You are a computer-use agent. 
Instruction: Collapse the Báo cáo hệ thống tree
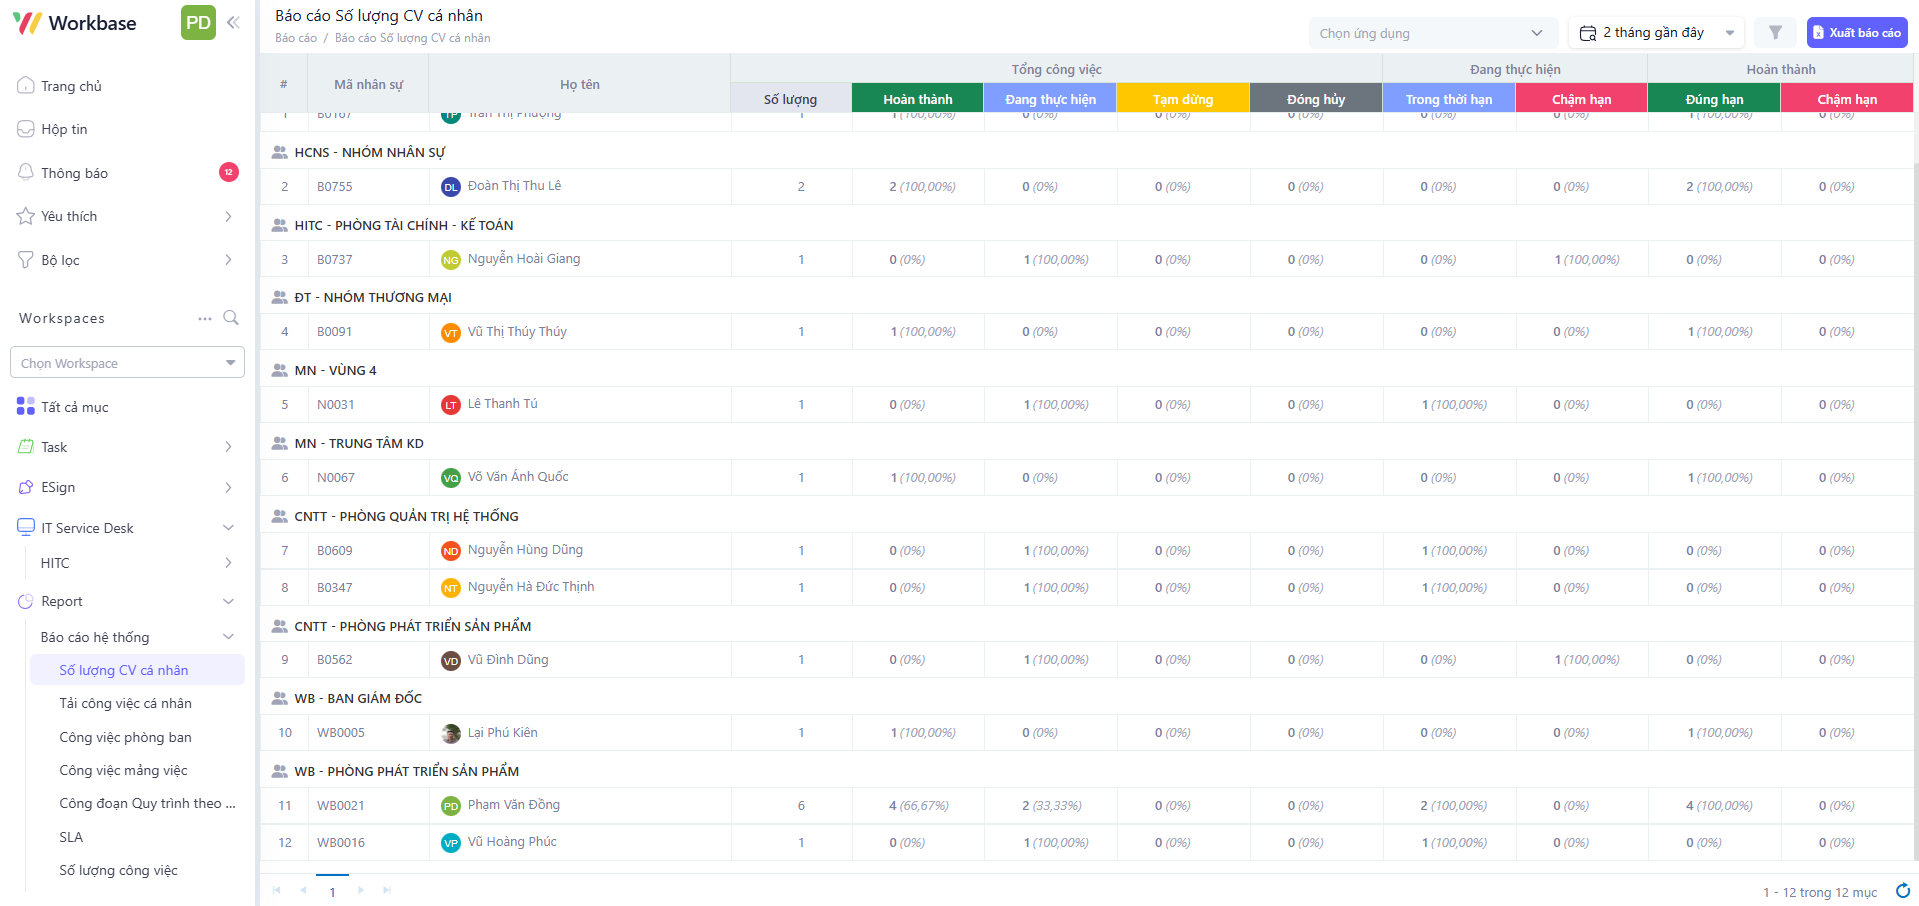(x=228, y=637)
